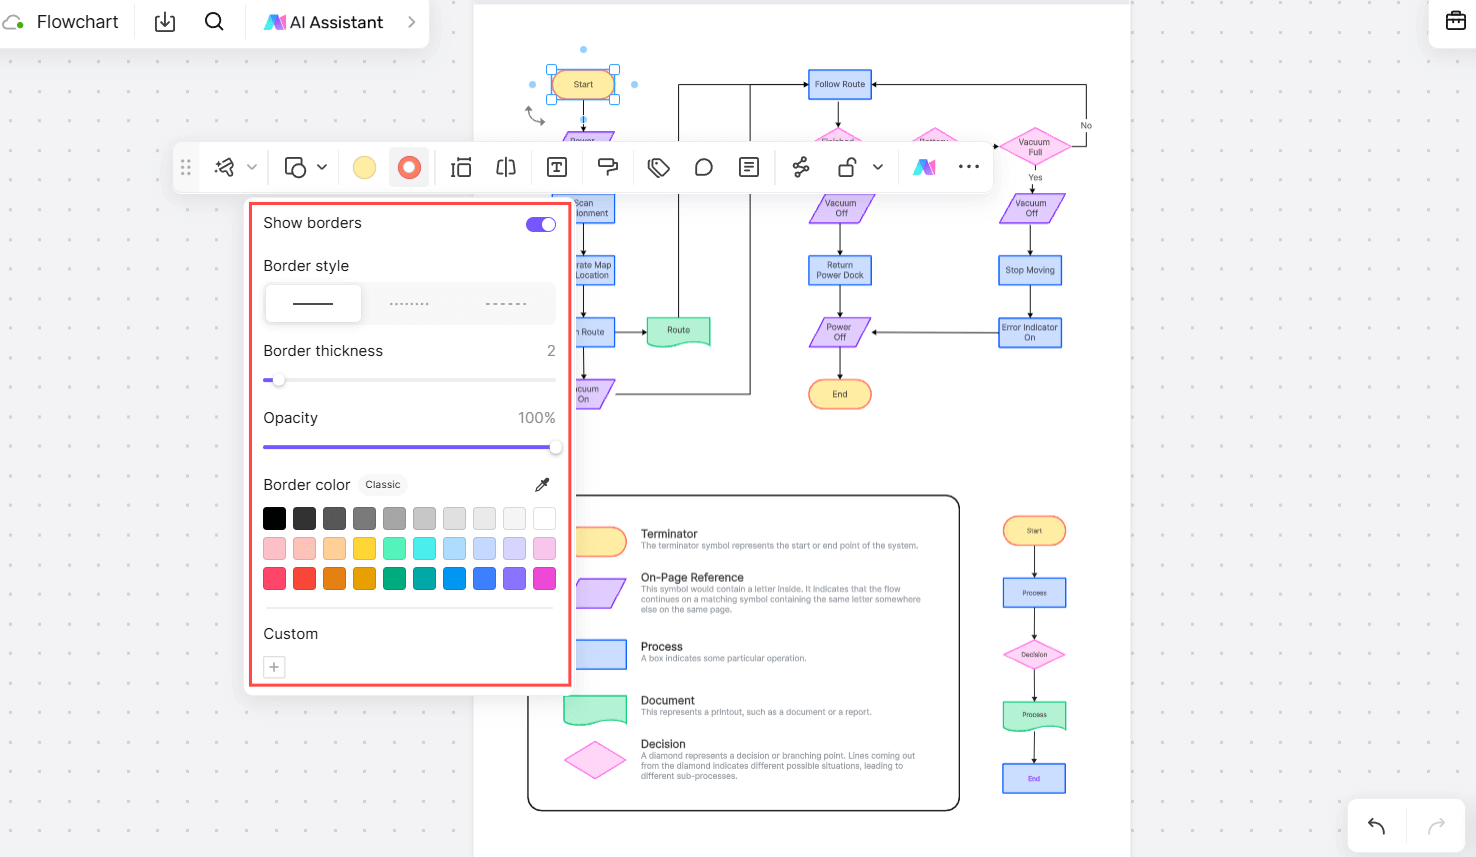Select the Stop Moving process box
1476x857 pixels.
tap(1030, 270)
